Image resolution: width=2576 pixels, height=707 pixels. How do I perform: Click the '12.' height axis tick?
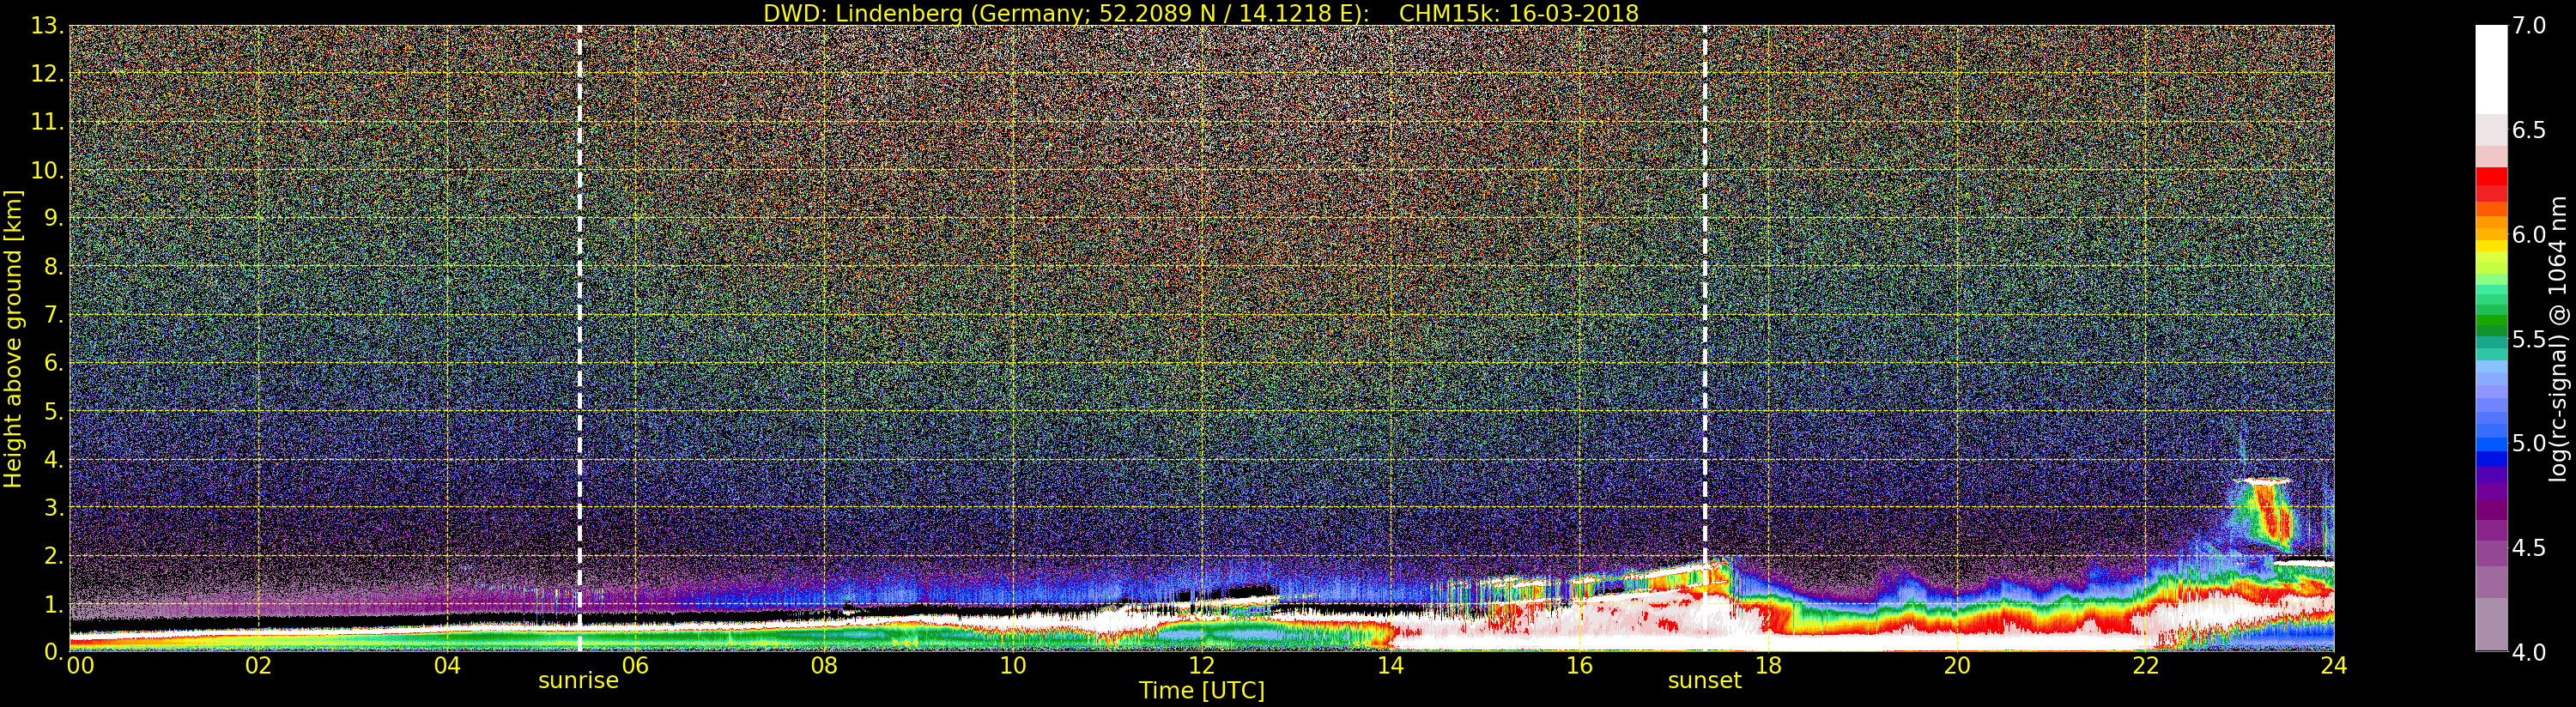point(48,74)
